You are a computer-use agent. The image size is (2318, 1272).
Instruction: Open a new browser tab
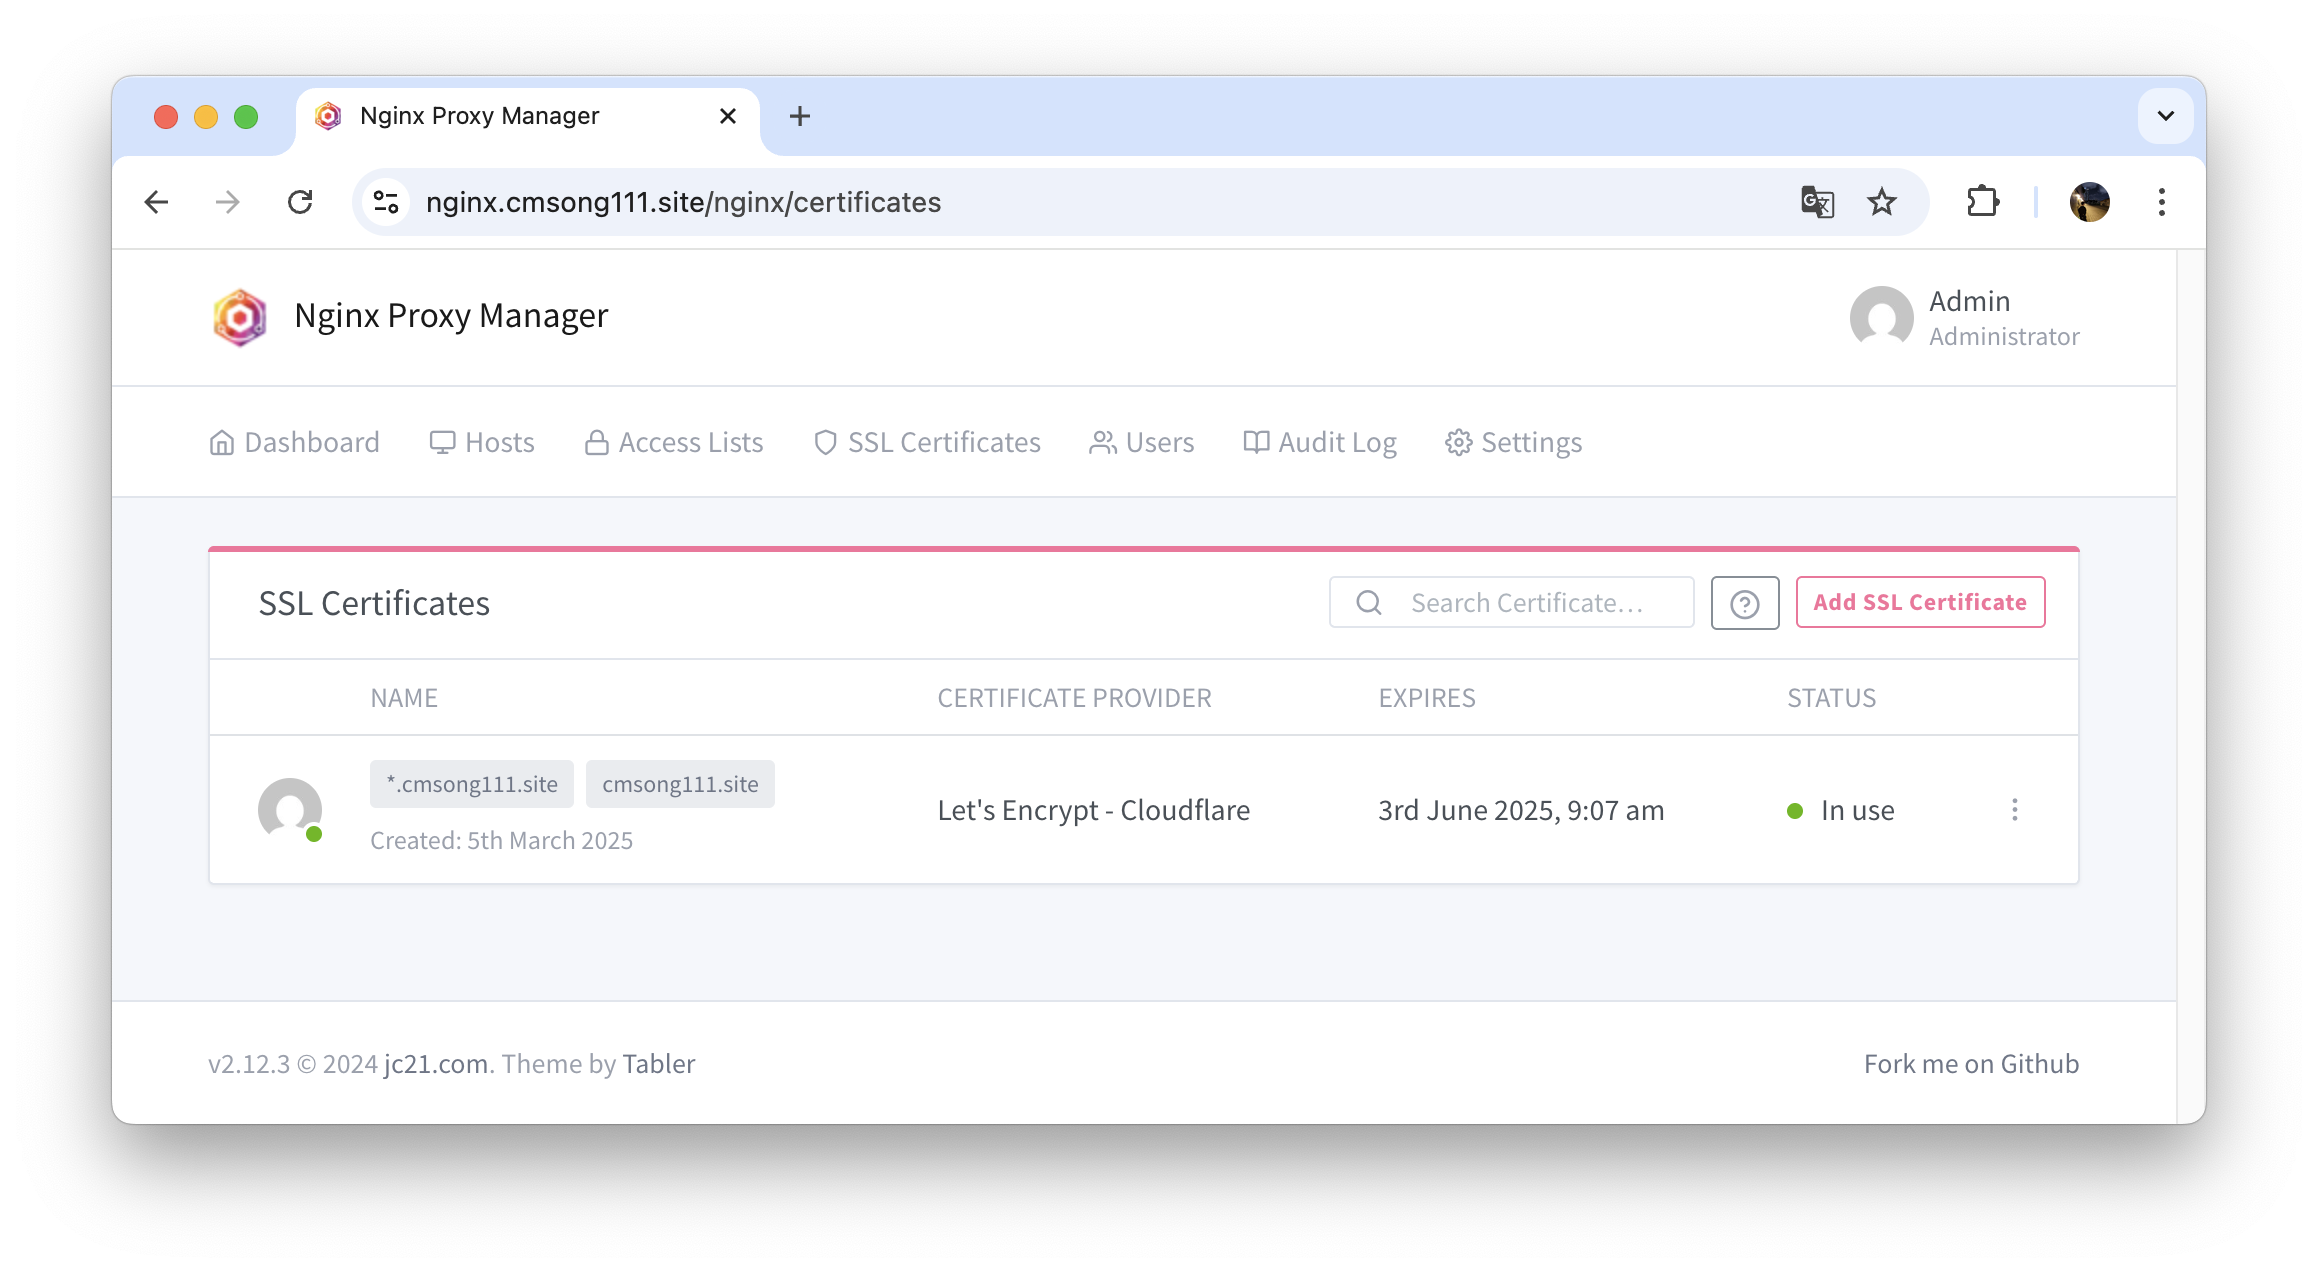coord(799,116)
